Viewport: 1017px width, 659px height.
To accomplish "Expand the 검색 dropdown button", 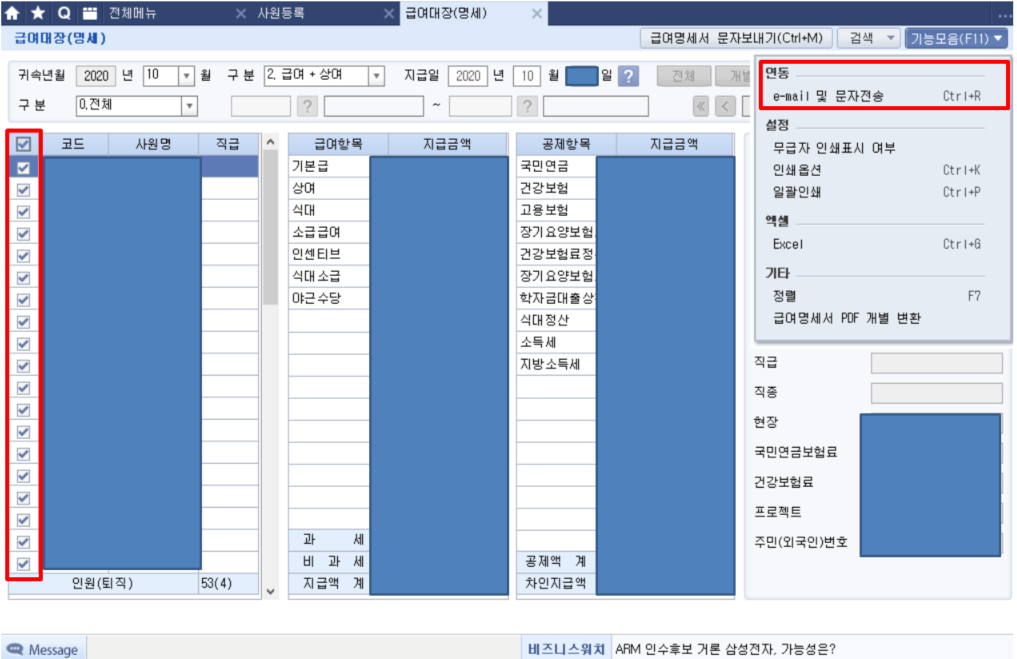I will [891, 38].
